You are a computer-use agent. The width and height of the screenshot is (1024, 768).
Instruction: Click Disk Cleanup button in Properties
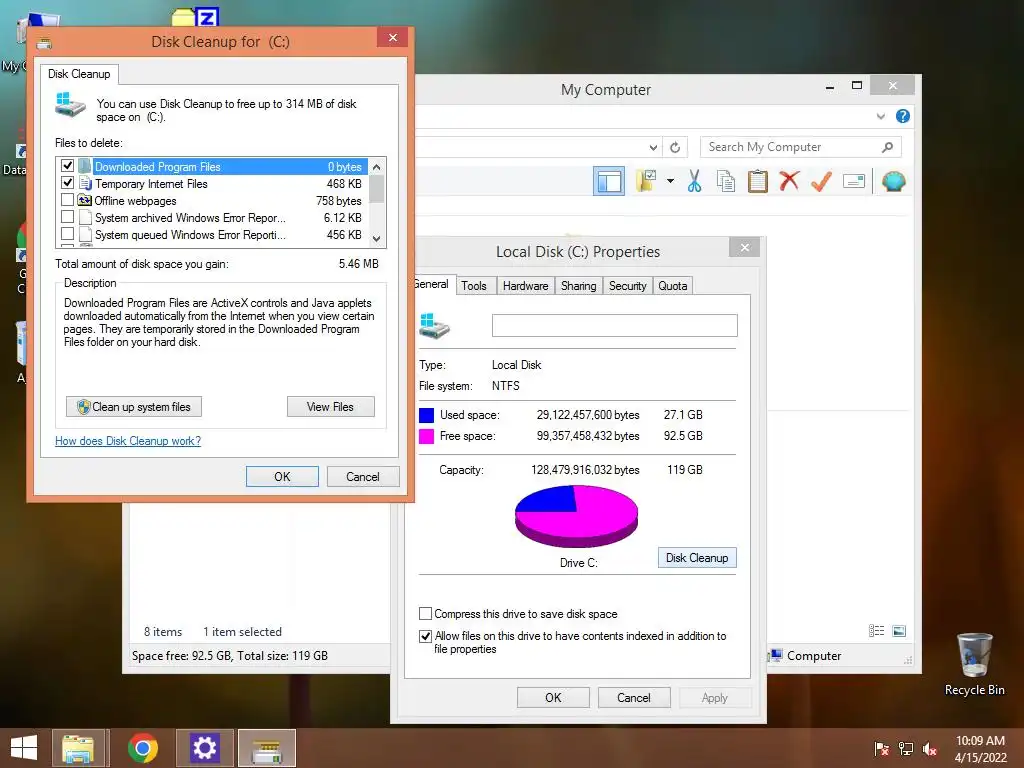[x=697, y=558]
